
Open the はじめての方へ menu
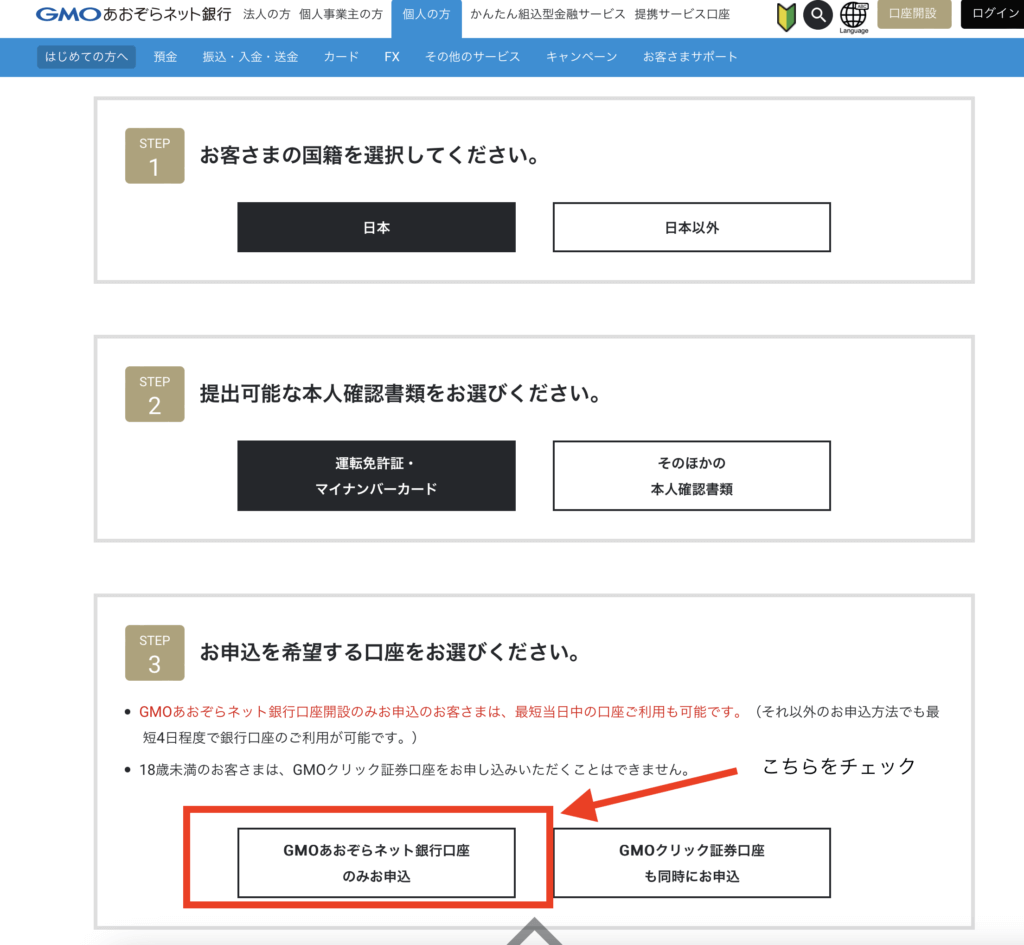[86, 57]
